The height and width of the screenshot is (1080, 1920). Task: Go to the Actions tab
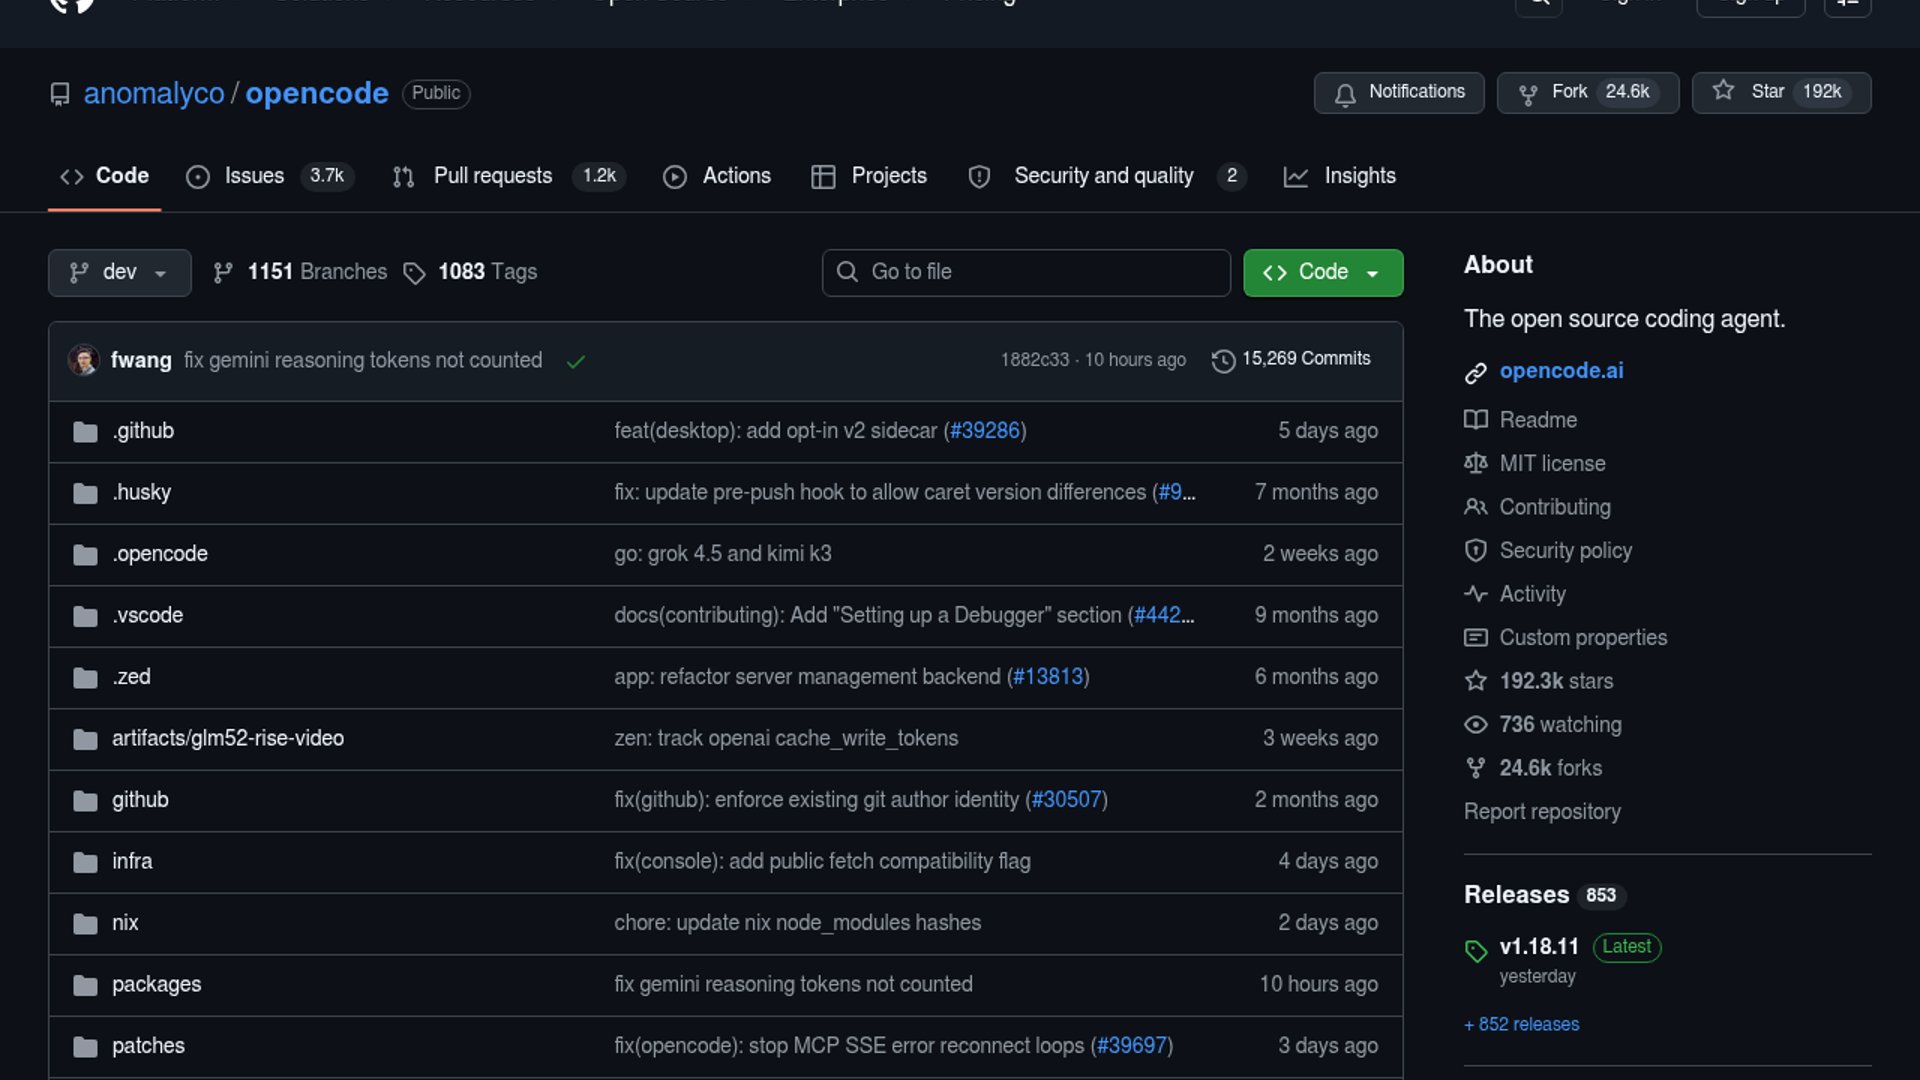(717, 176)
